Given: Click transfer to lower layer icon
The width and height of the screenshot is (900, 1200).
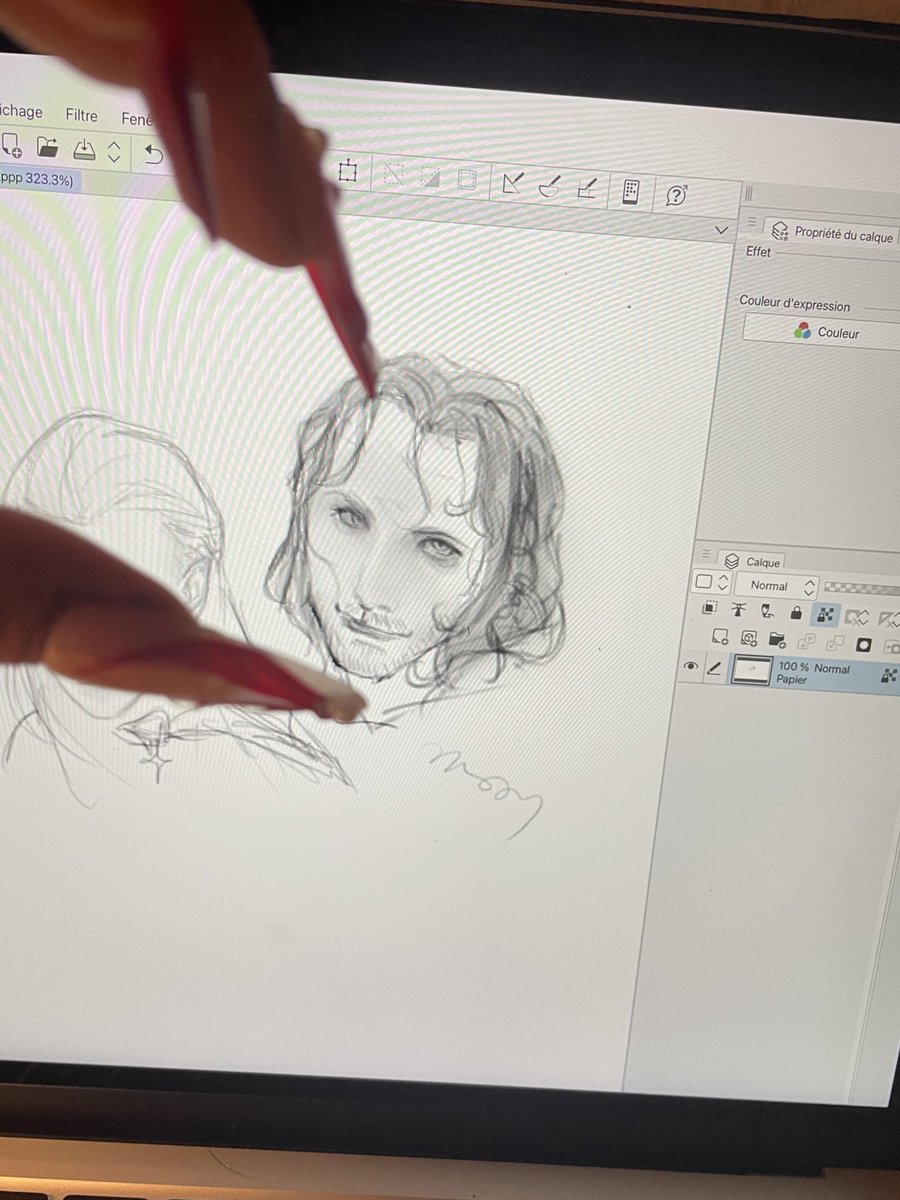Looking at the screenshot, I should (806, 642).
